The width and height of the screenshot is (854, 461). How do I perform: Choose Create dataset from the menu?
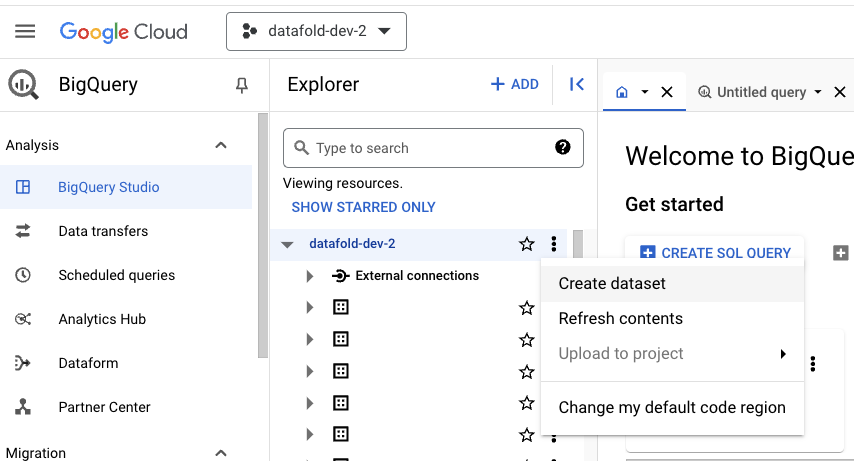(672, 283)
